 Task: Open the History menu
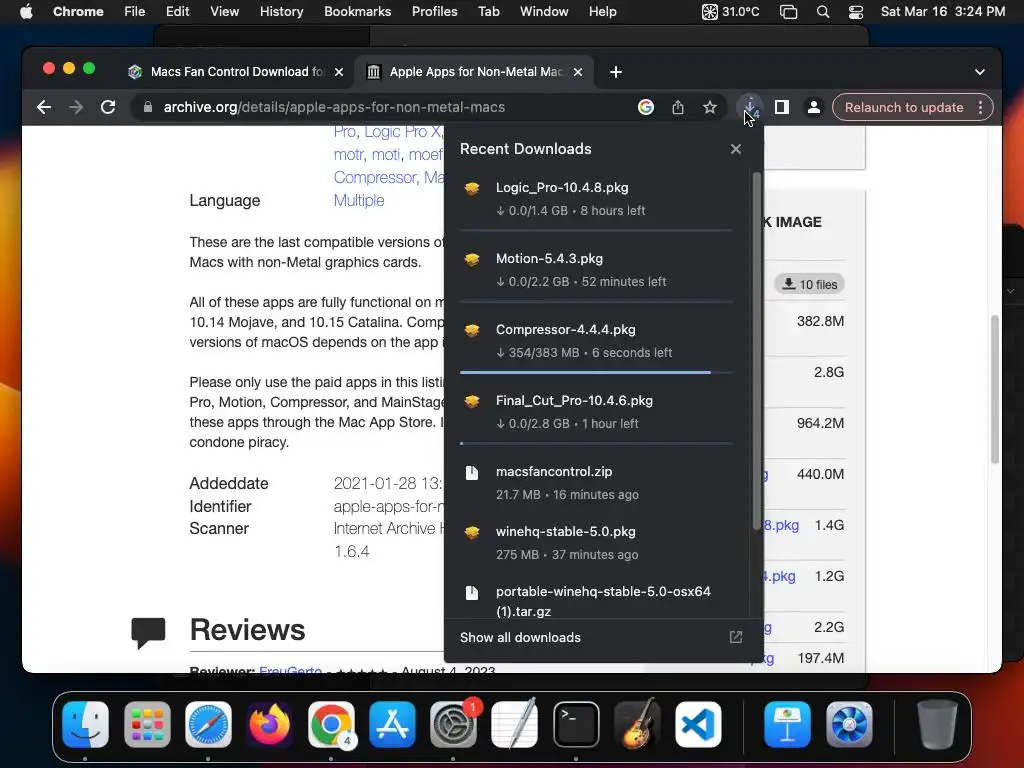tap(281, 12)
